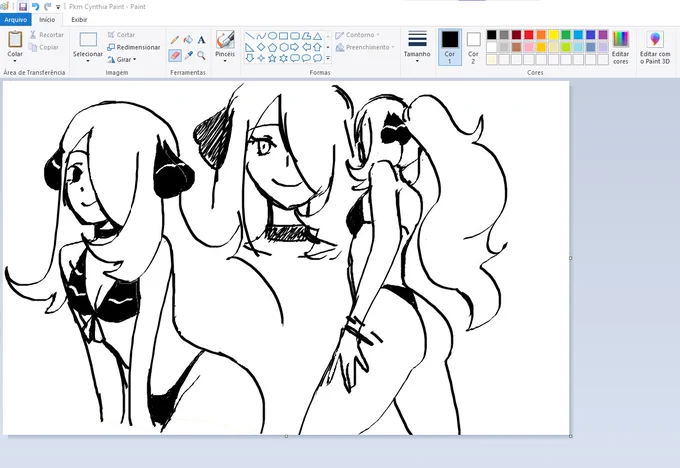Select the Triangle shape

pos(317,36)
